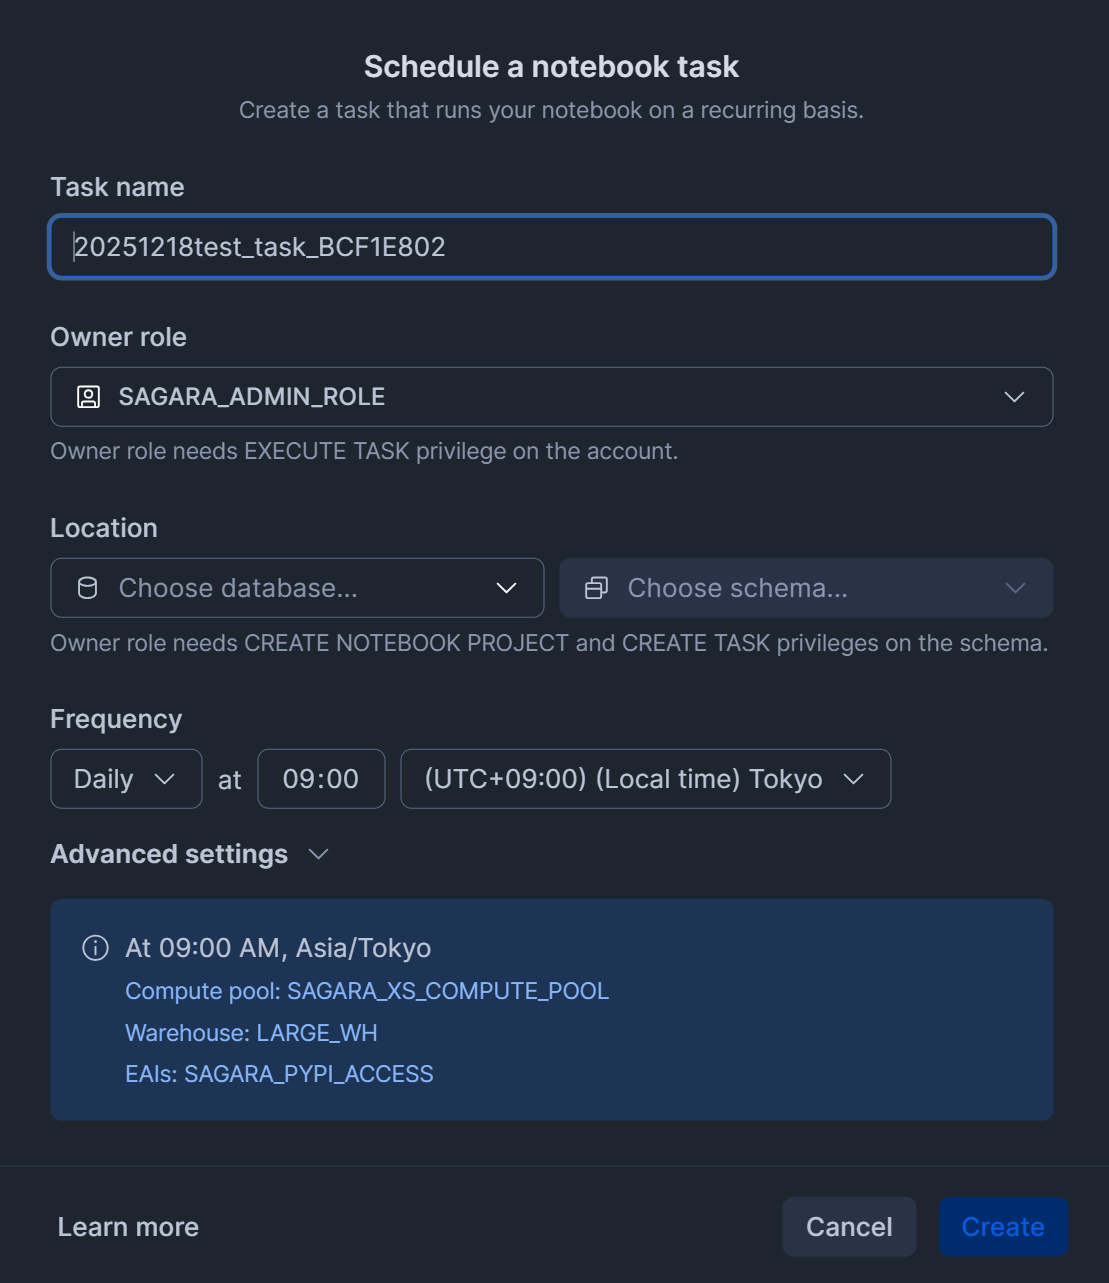Image resolution: width=1109 pixels, height=1283 pixels.
Task: Click the schema icon in Location
Action: 596,588
